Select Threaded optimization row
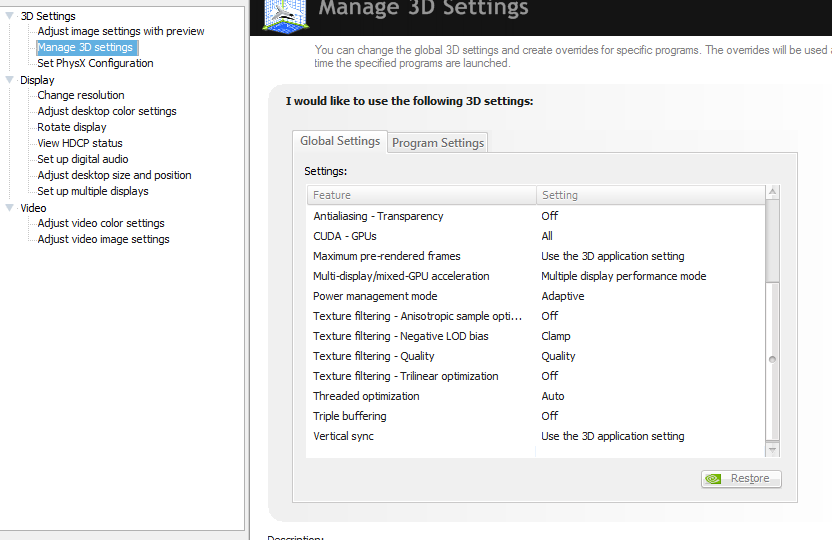This screenshot has height=540, width=832. 536,396
